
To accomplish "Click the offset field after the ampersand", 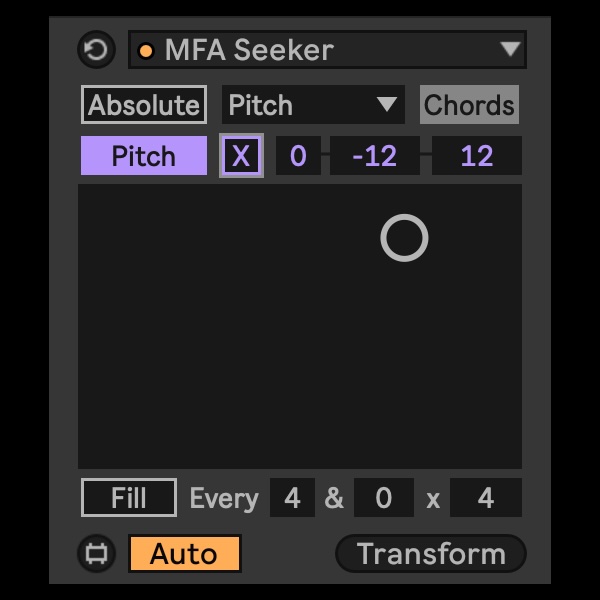I will tap(383, 498).
